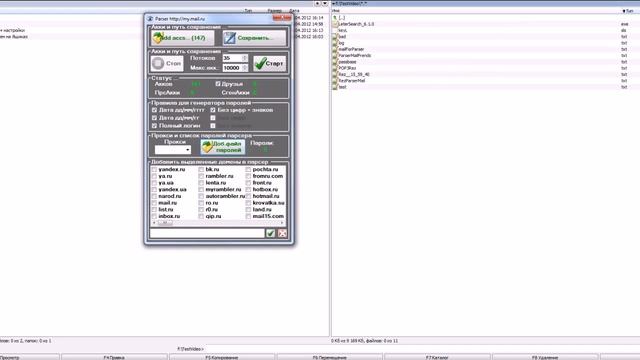Check the yandex.ua domain box

154,189
